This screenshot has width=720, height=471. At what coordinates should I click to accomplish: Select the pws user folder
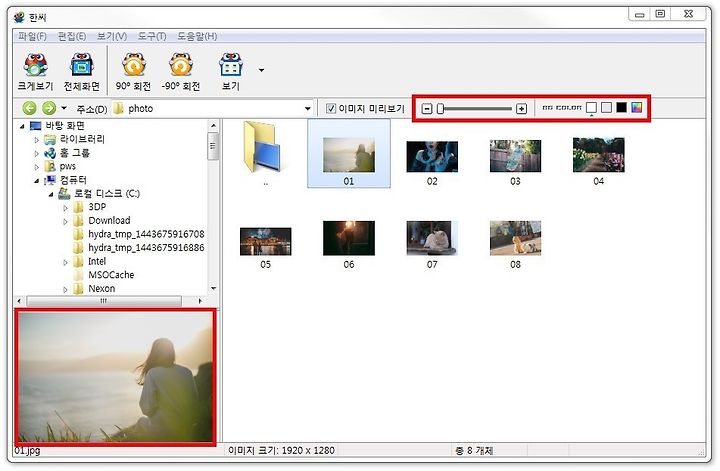[68, 166]
